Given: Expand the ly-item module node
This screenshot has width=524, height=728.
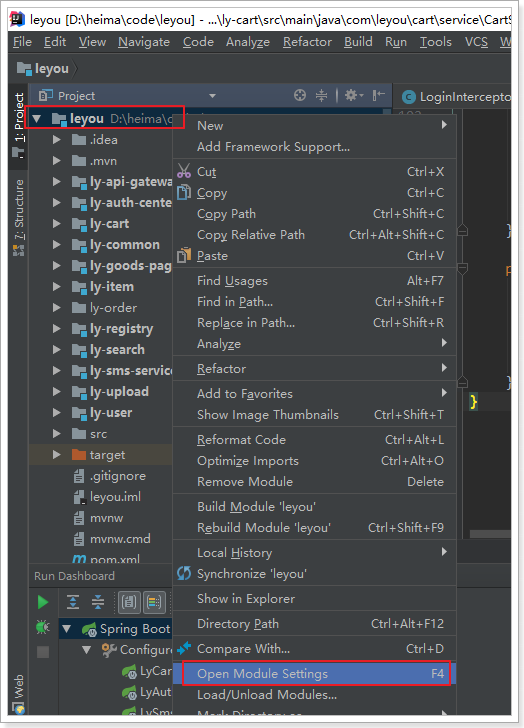Looking at the screenshot, I should coord(57,286).
